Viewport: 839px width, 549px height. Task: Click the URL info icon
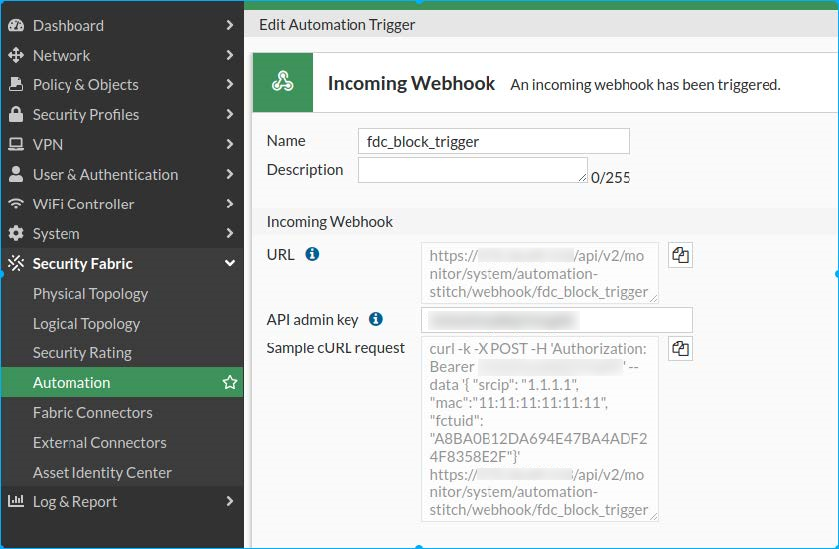(x=312, y=255)
